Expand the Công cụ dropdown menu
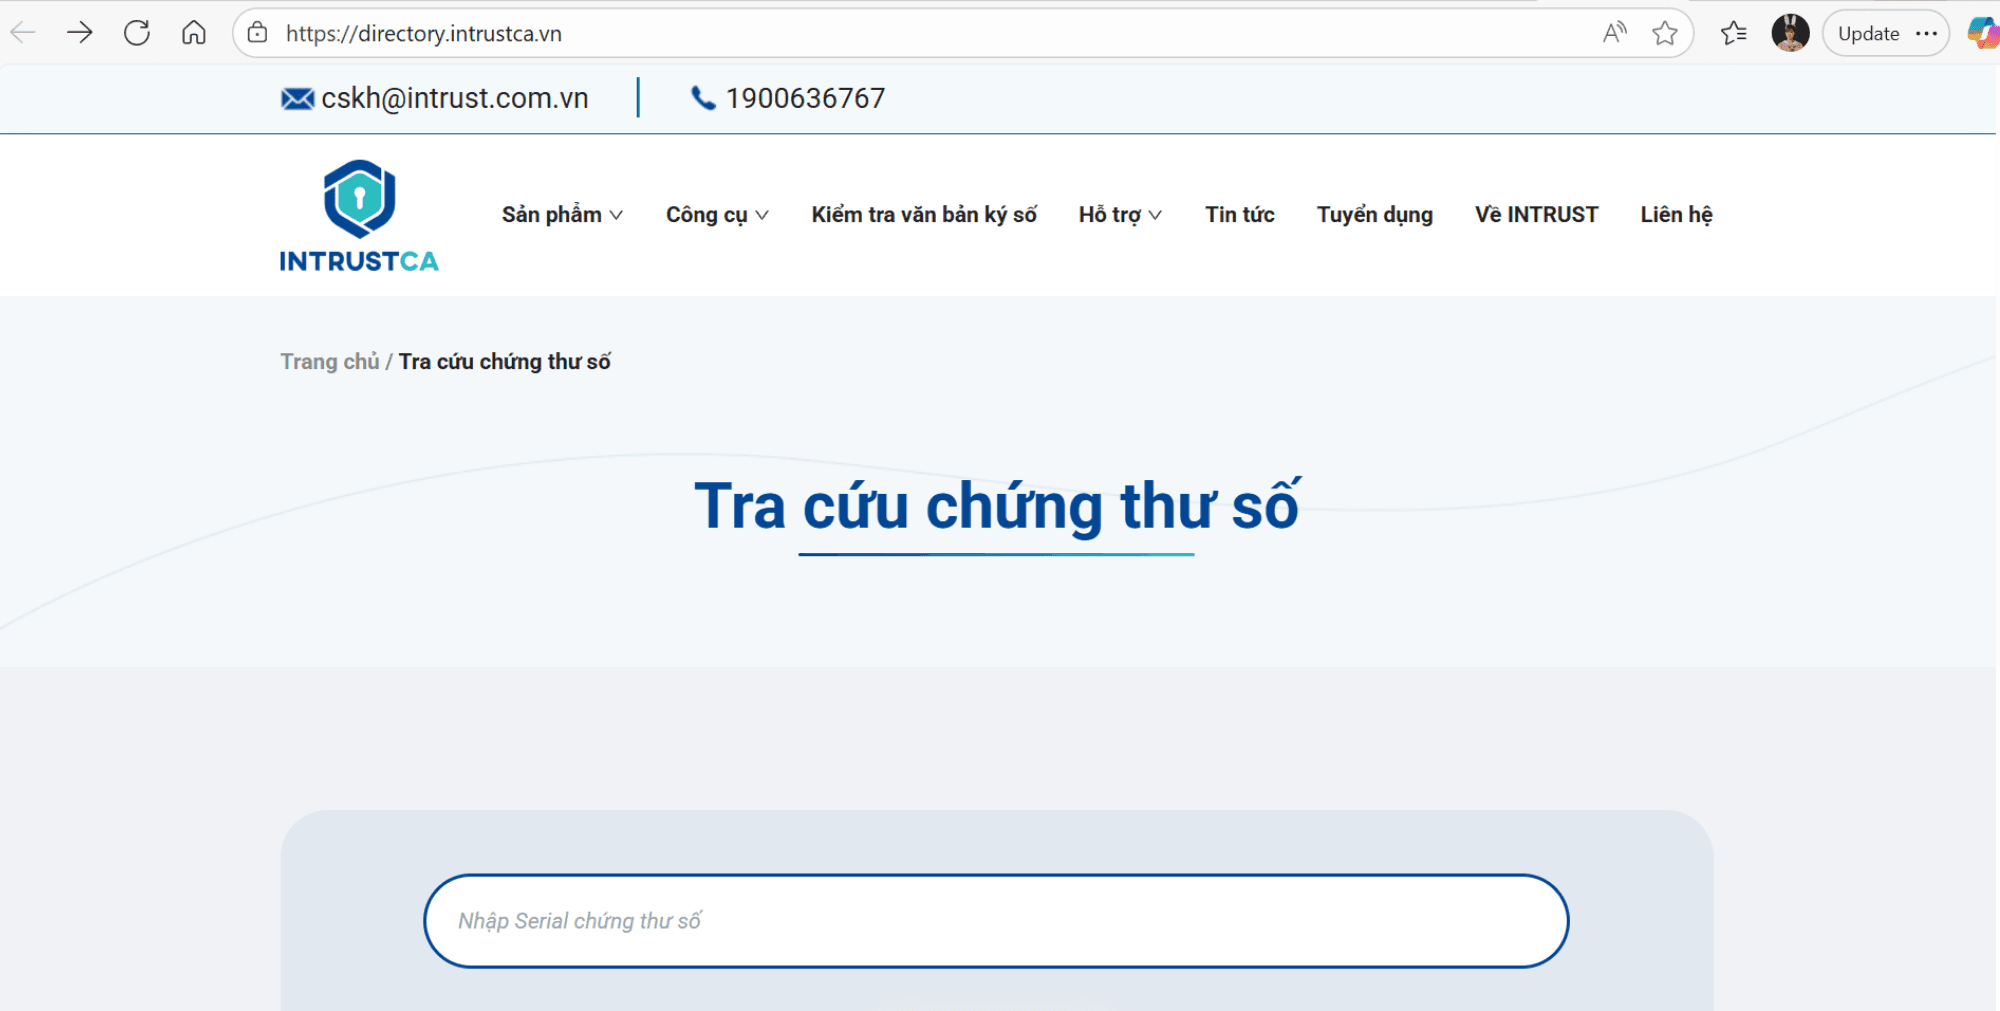Screen dimensions: 2000x1011 [717, 215]
